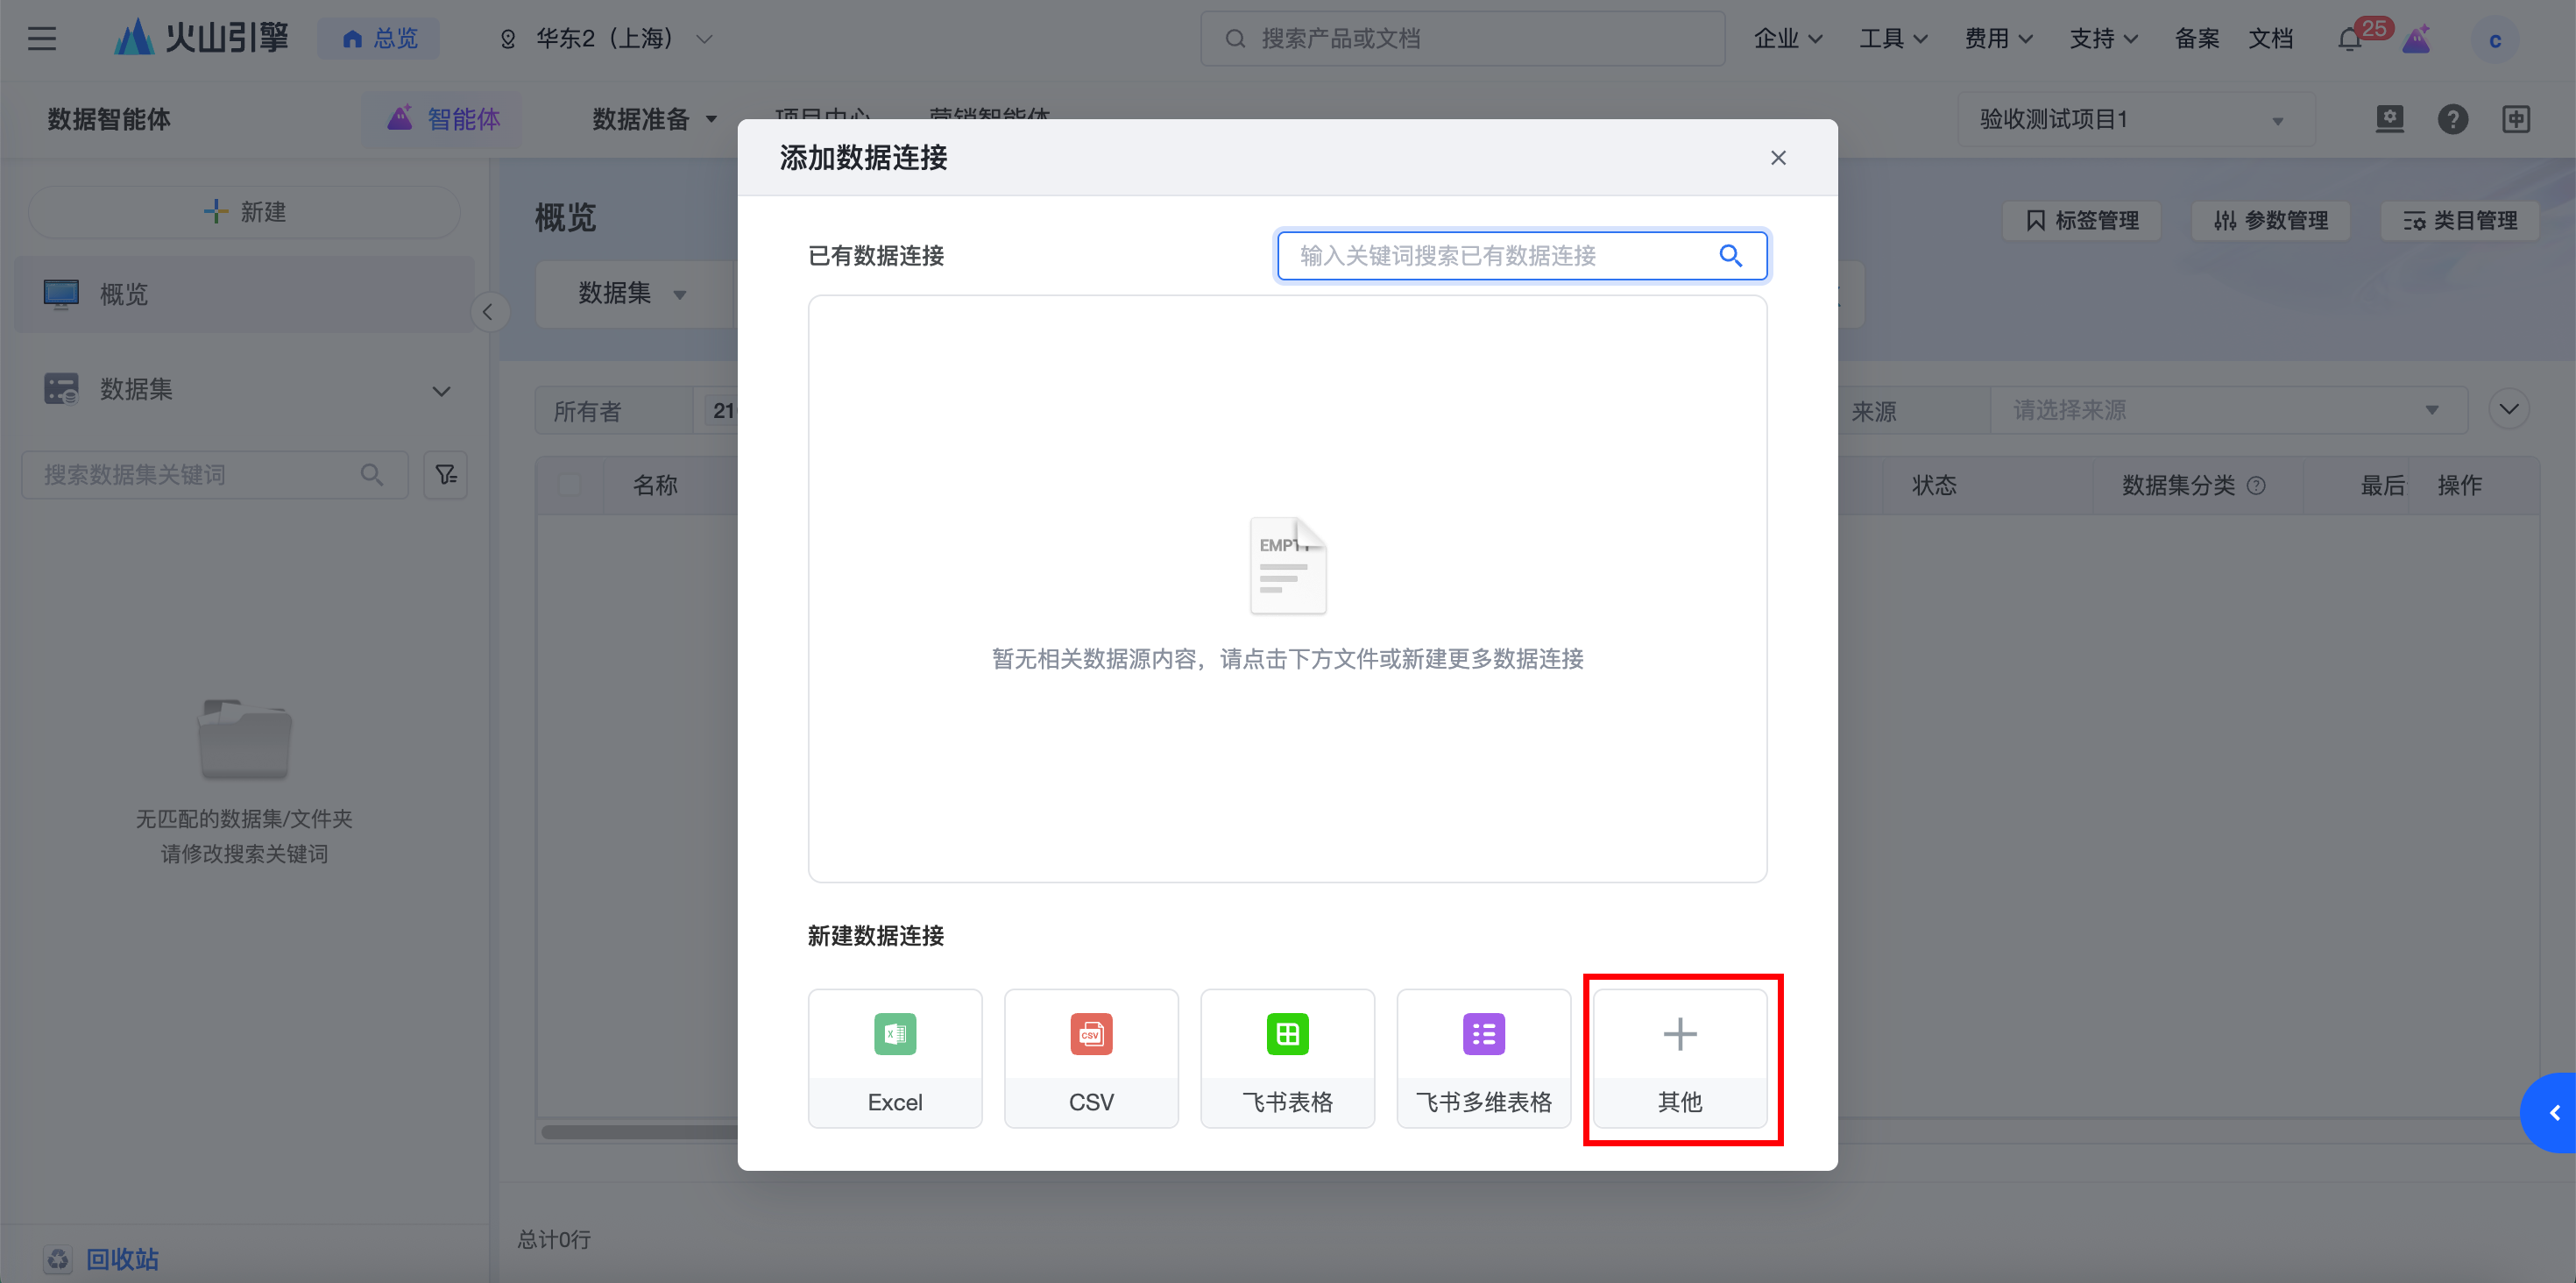
Task: Open the hamburger menu icon
Action: (x=41, y=39)
